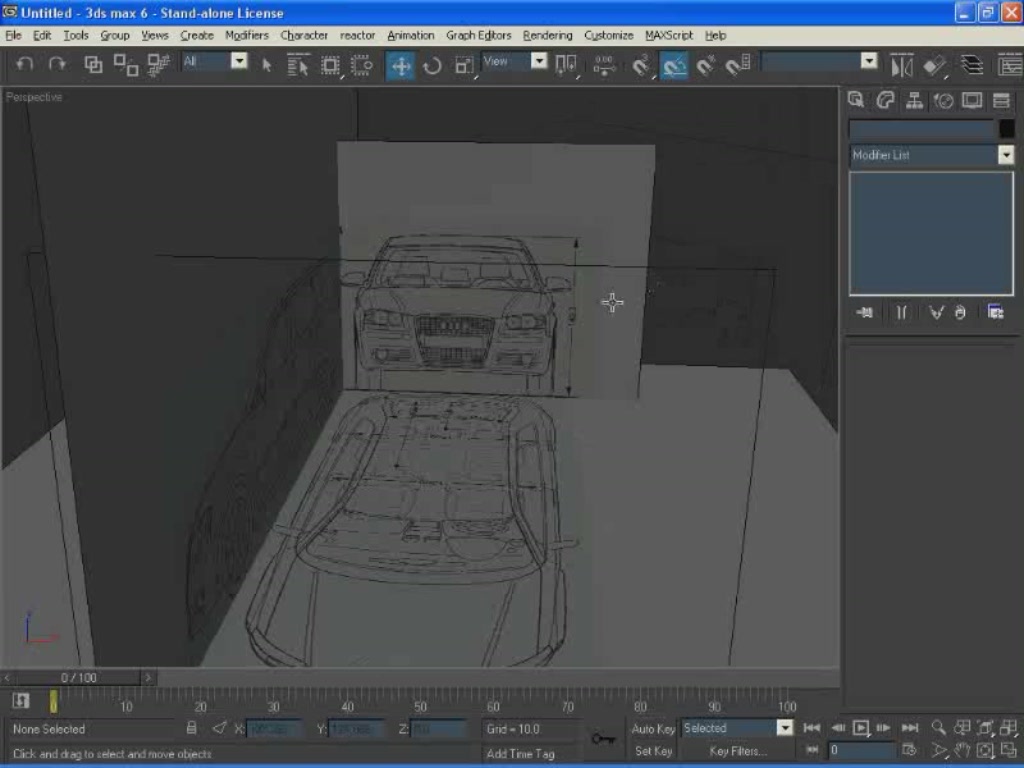Open the selection filter 'All' dropdown

(239, 61)
